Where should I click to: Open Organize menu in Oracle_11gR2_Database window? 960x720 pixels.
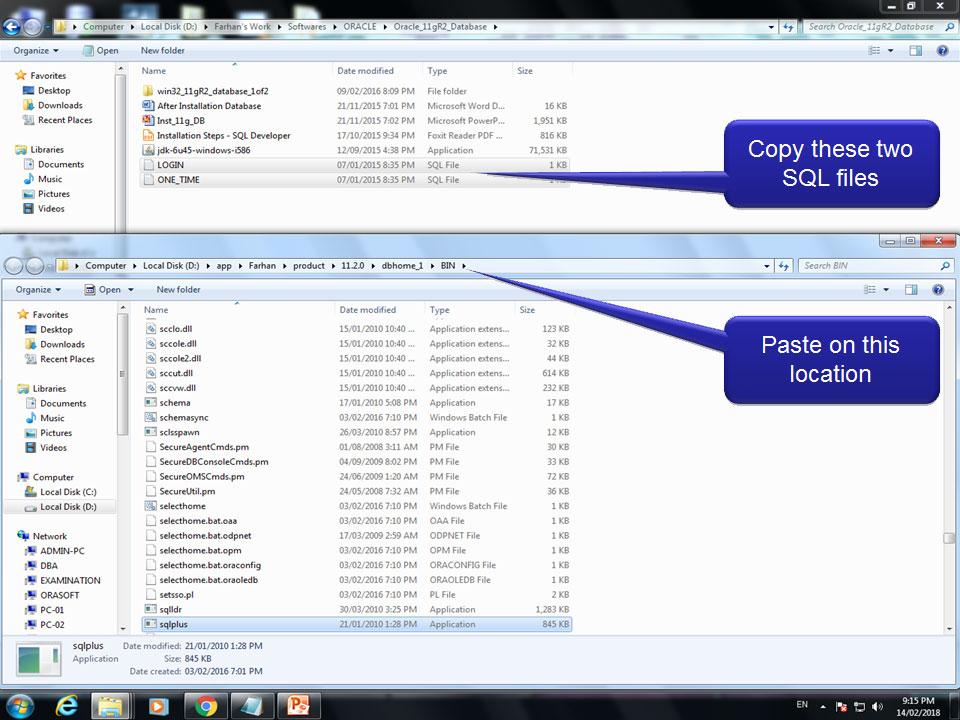(x=36, y=51)
